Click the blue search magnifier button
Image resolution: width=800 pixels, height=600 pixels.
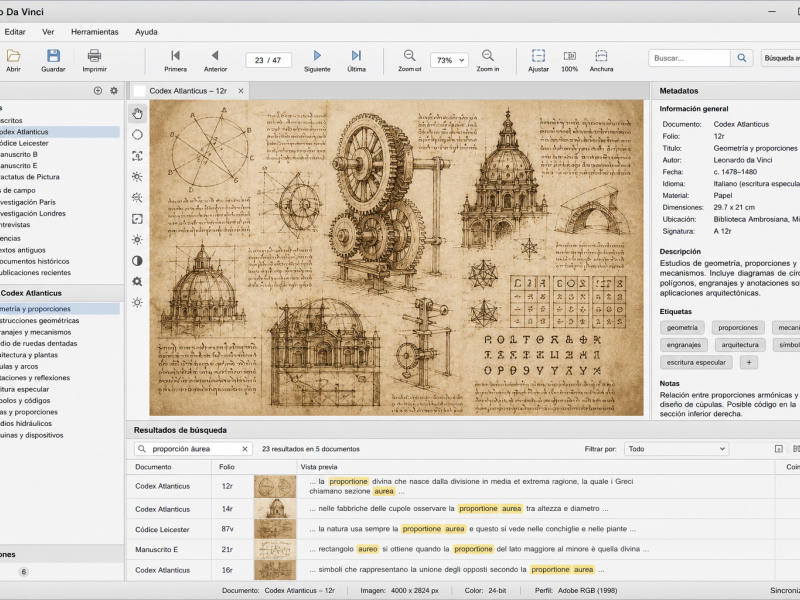pyautogui.click(x=742, y=58)
